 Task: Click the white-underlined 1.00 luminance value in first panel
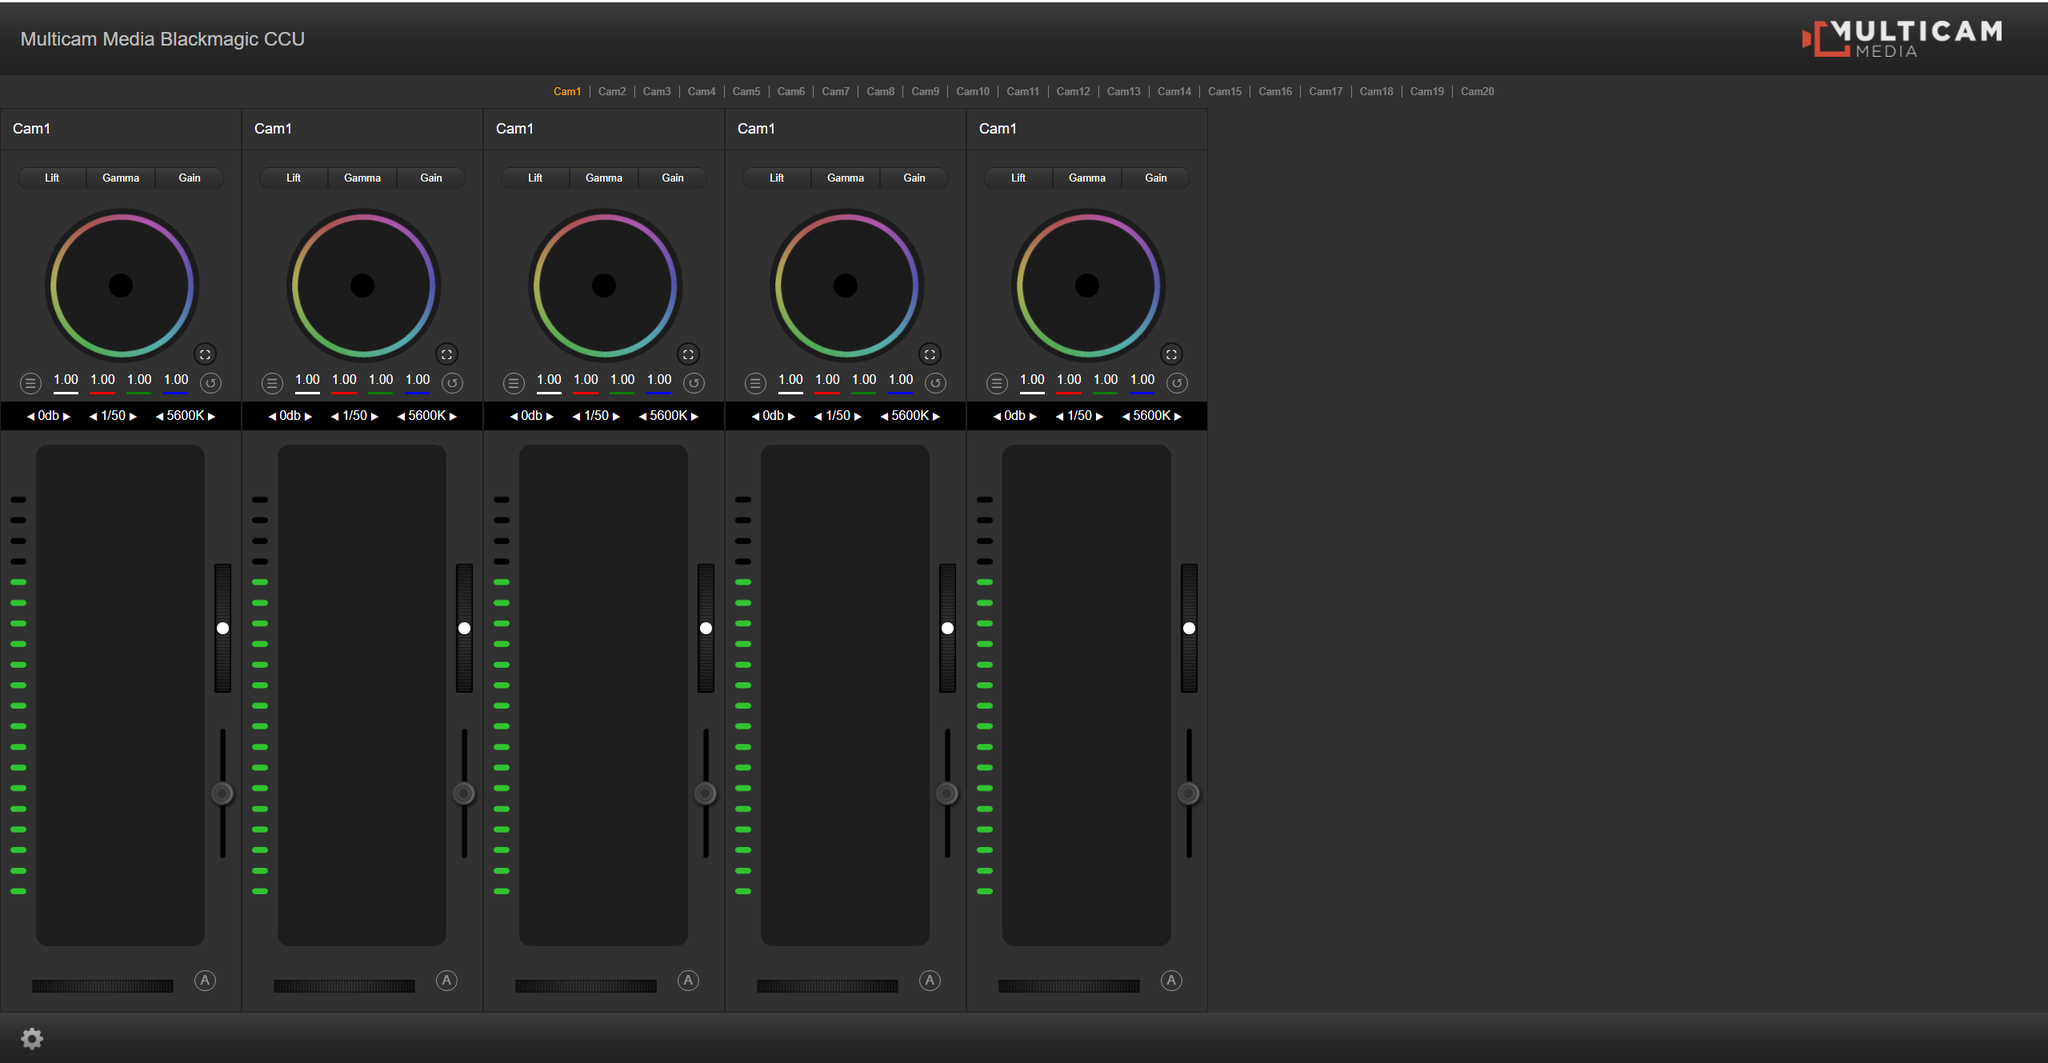tap(66, 381)
